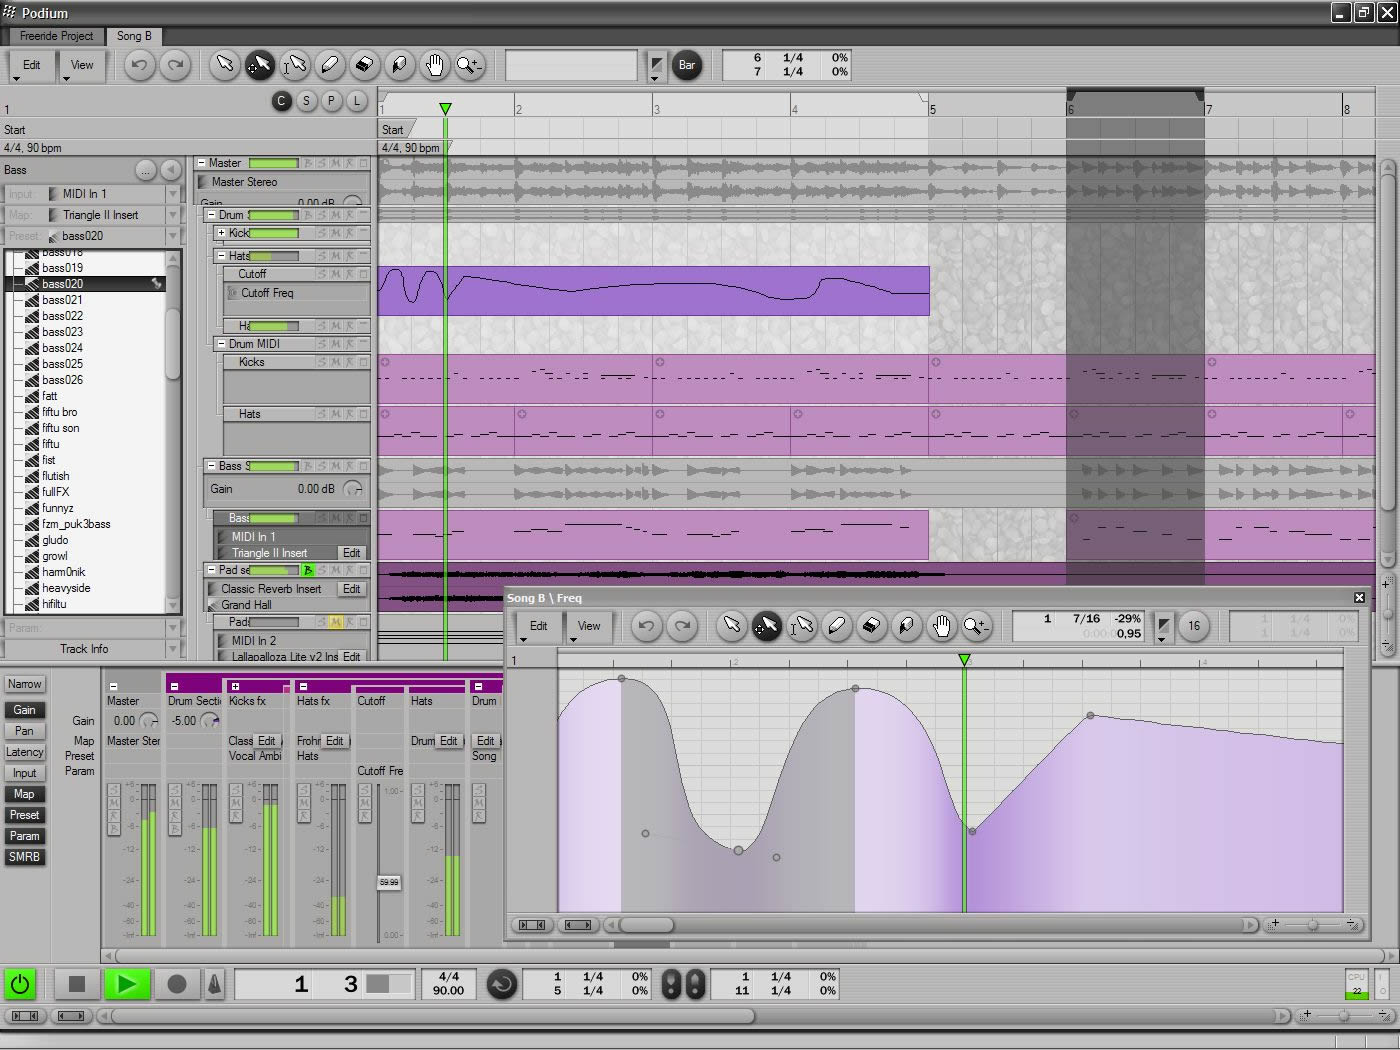1400x1050 pixels.
Task: Click Edit button in Kicks fx mixer strip
Action: tap(266, 741)
